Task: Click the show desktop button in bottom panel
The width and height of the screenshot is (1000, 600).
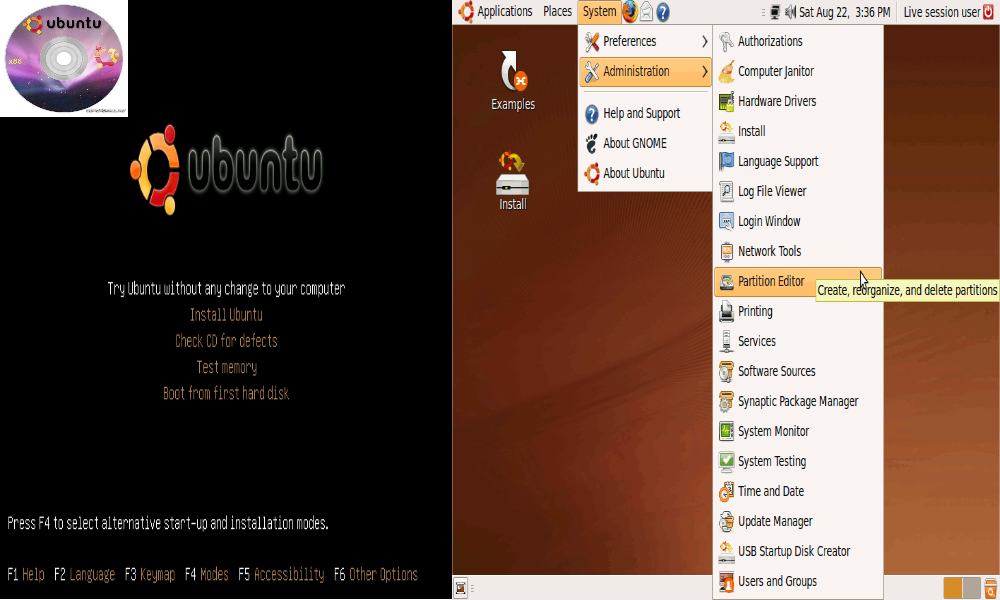Action: pyautogui.click(x=460, y=588)
